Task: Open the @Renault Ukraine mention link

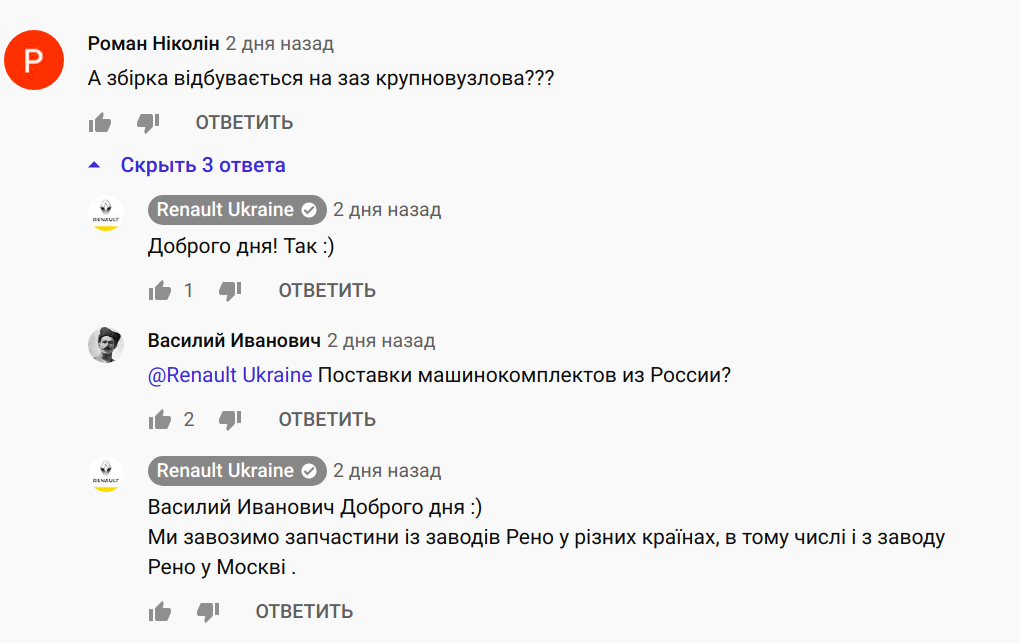Action: (x=230, y=375)
